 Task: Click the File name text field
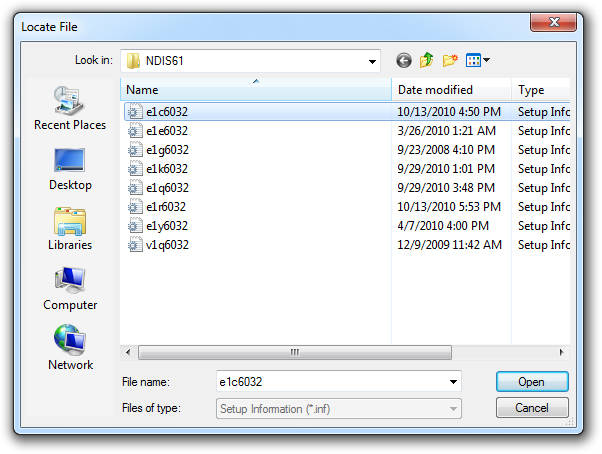(332, 382)
